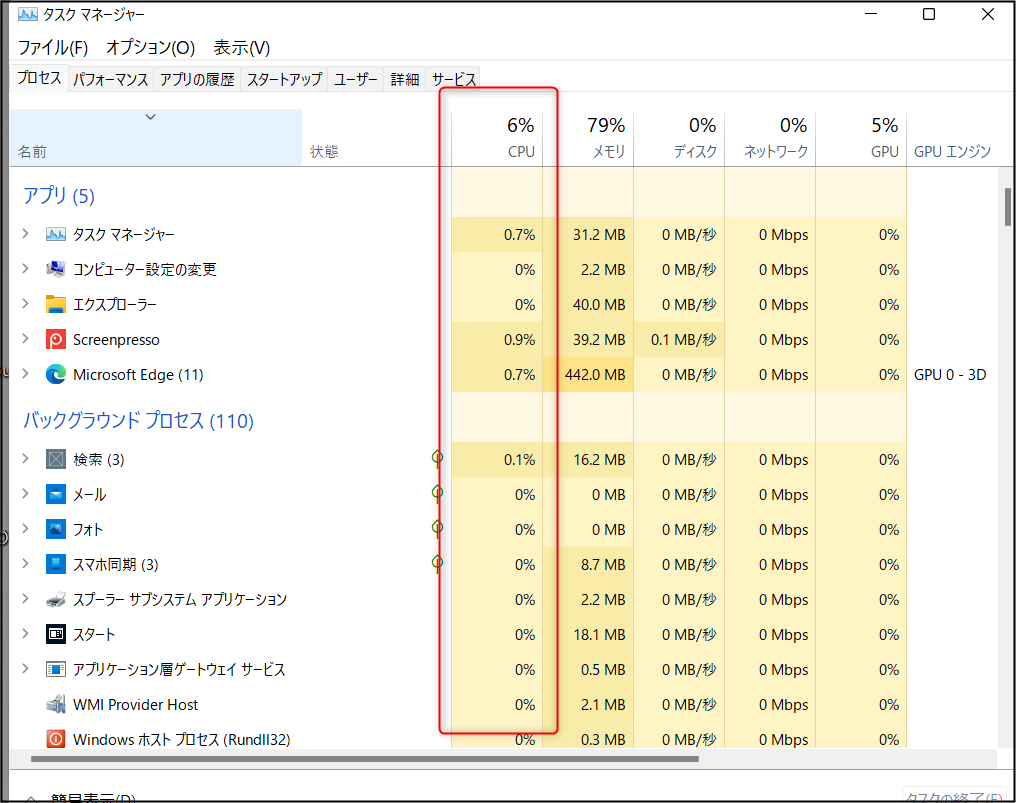
Task: Sort by the ディスク column header
Action: 679,137
